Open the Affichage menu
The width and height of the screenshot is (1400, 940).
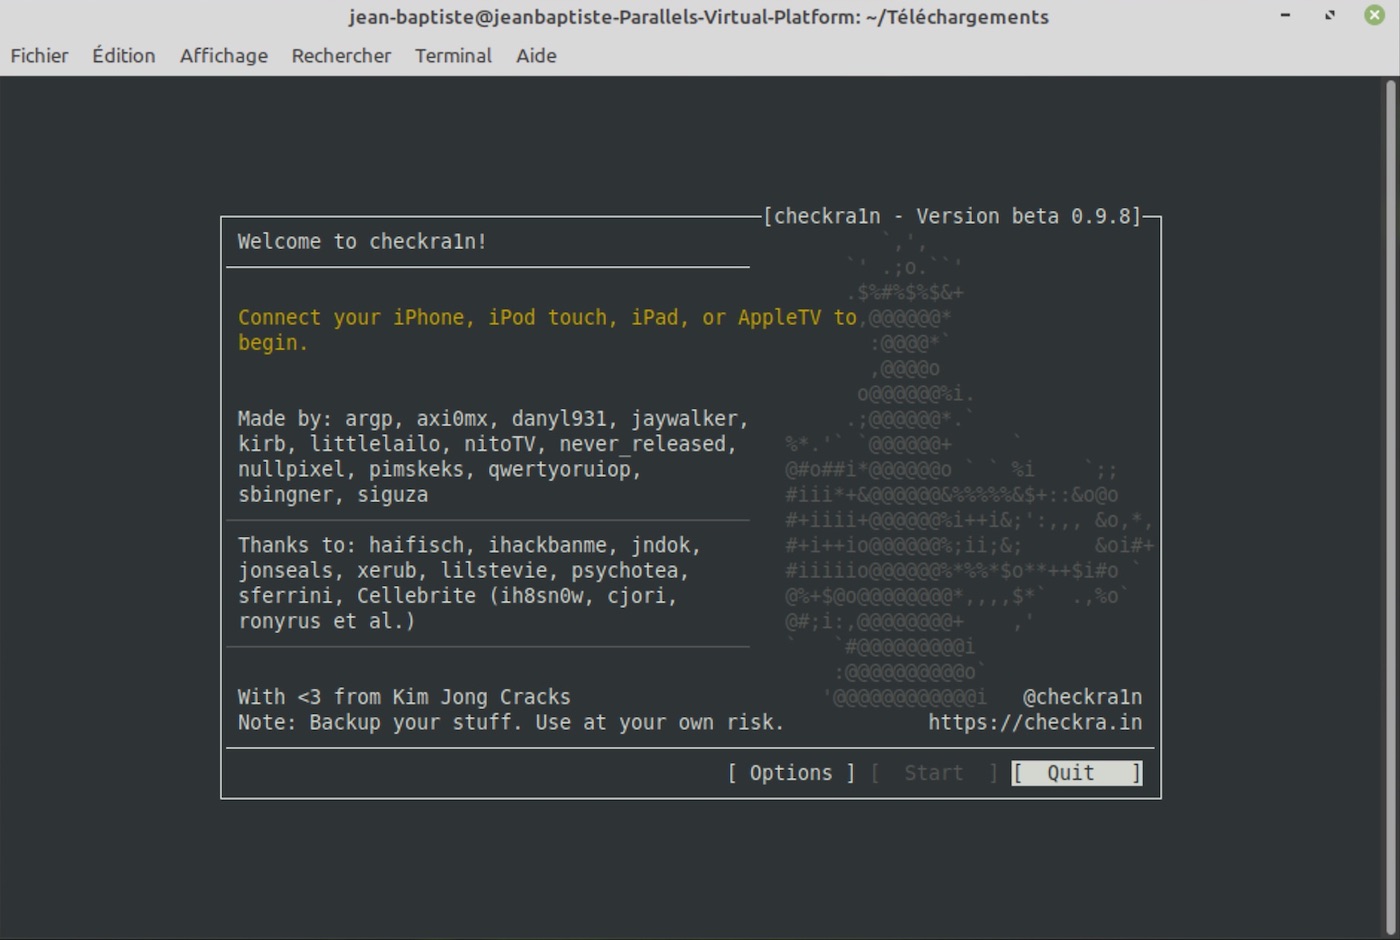pos(224,56)
